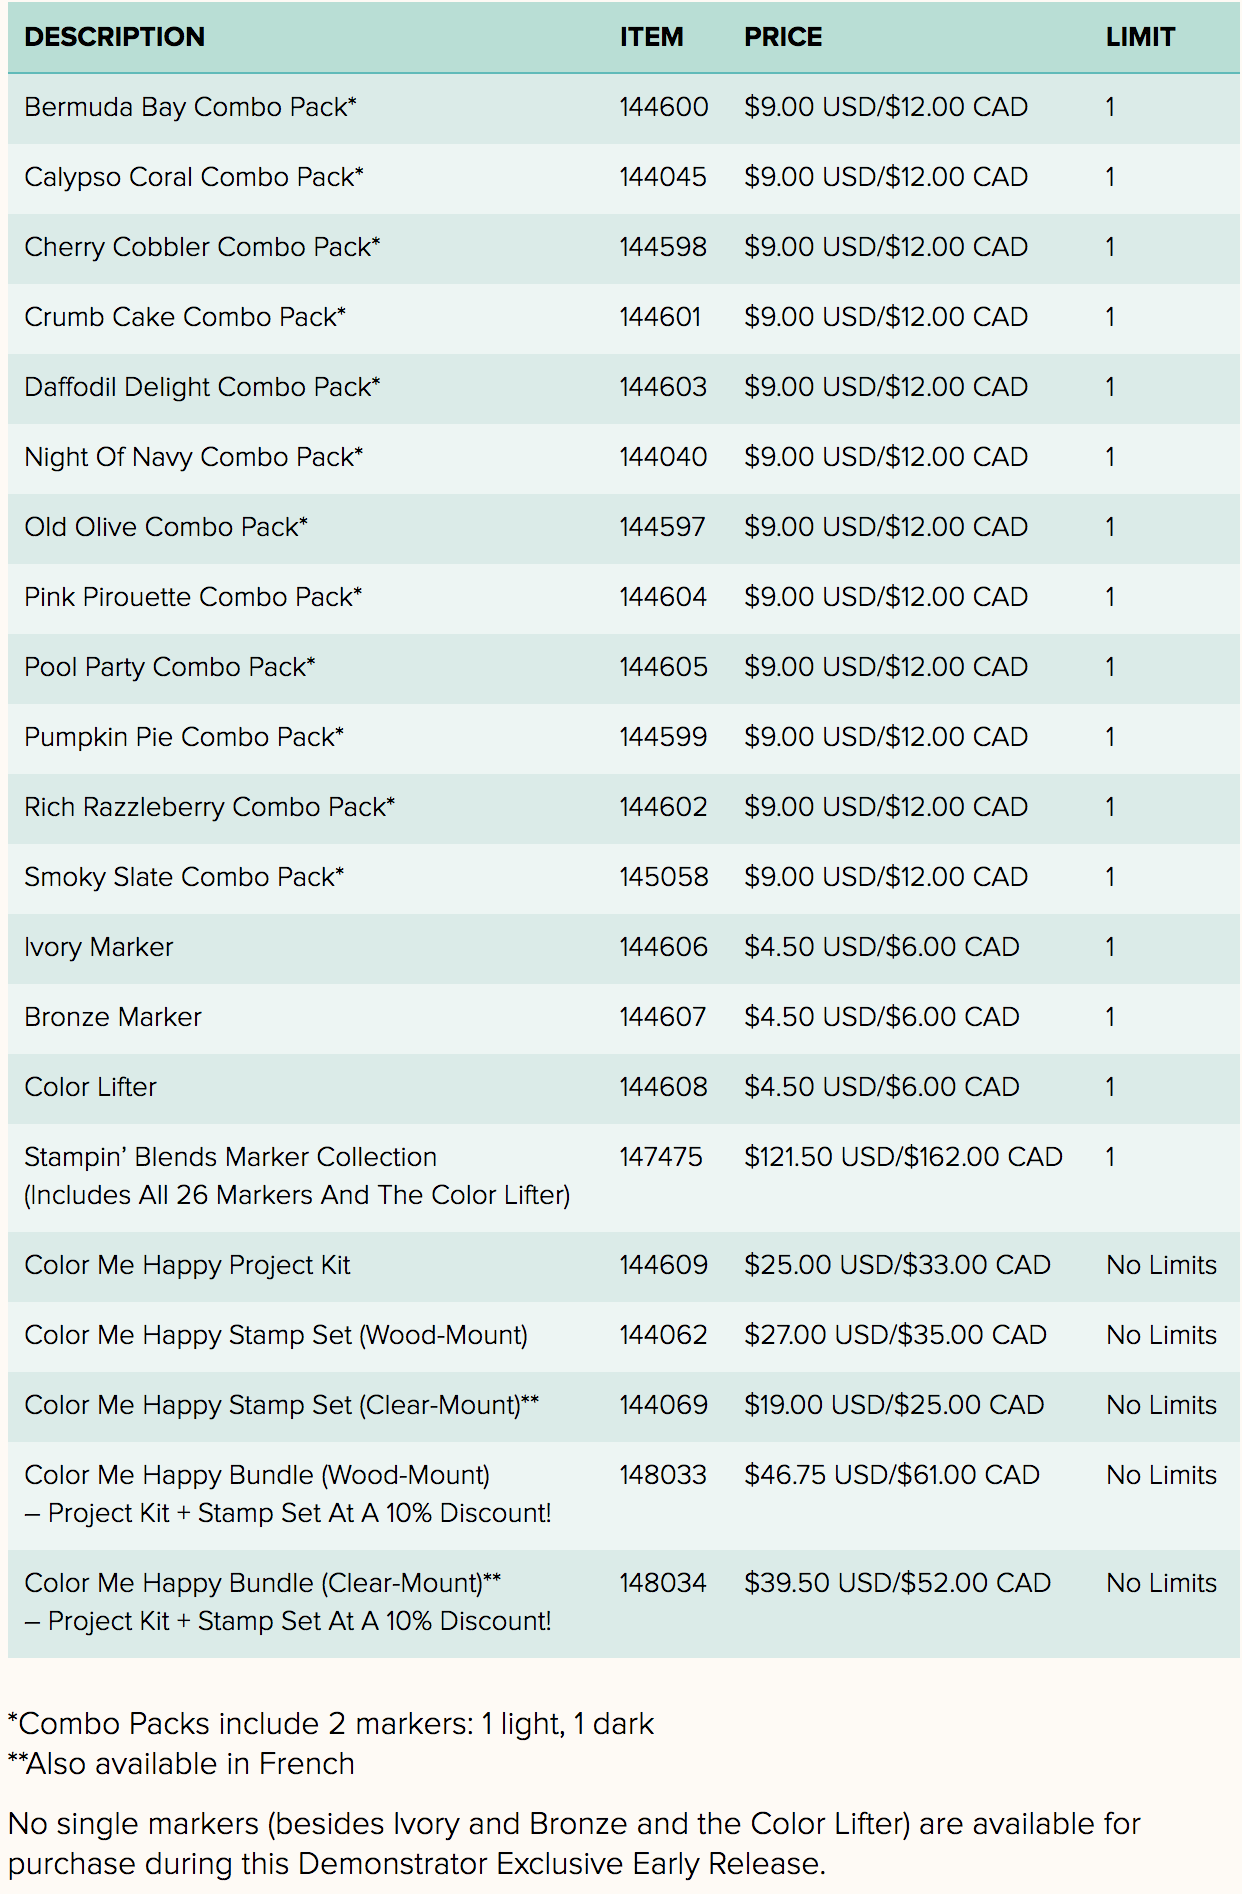Click Smoky Slate item number 145058
The width and height of the screenshot is (1242, 1894).
tap(663, 877)
